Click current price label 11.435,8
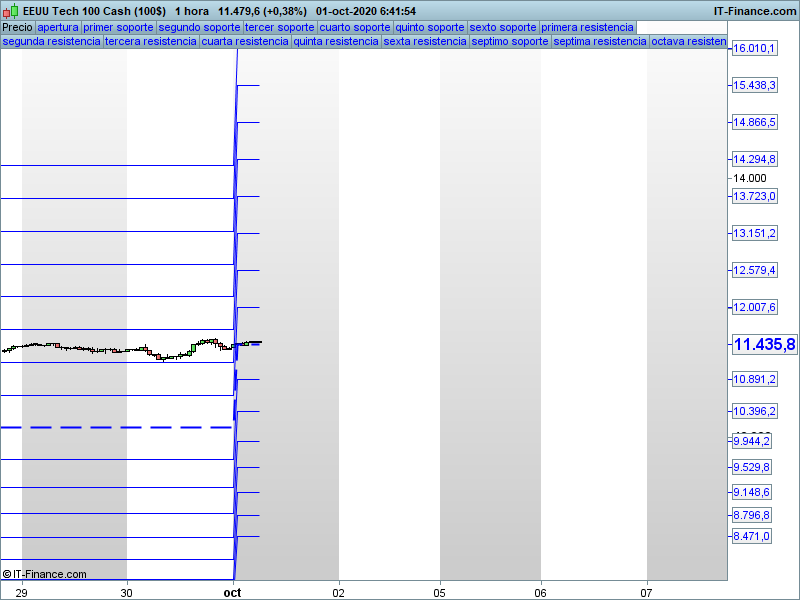 (764, 344)
